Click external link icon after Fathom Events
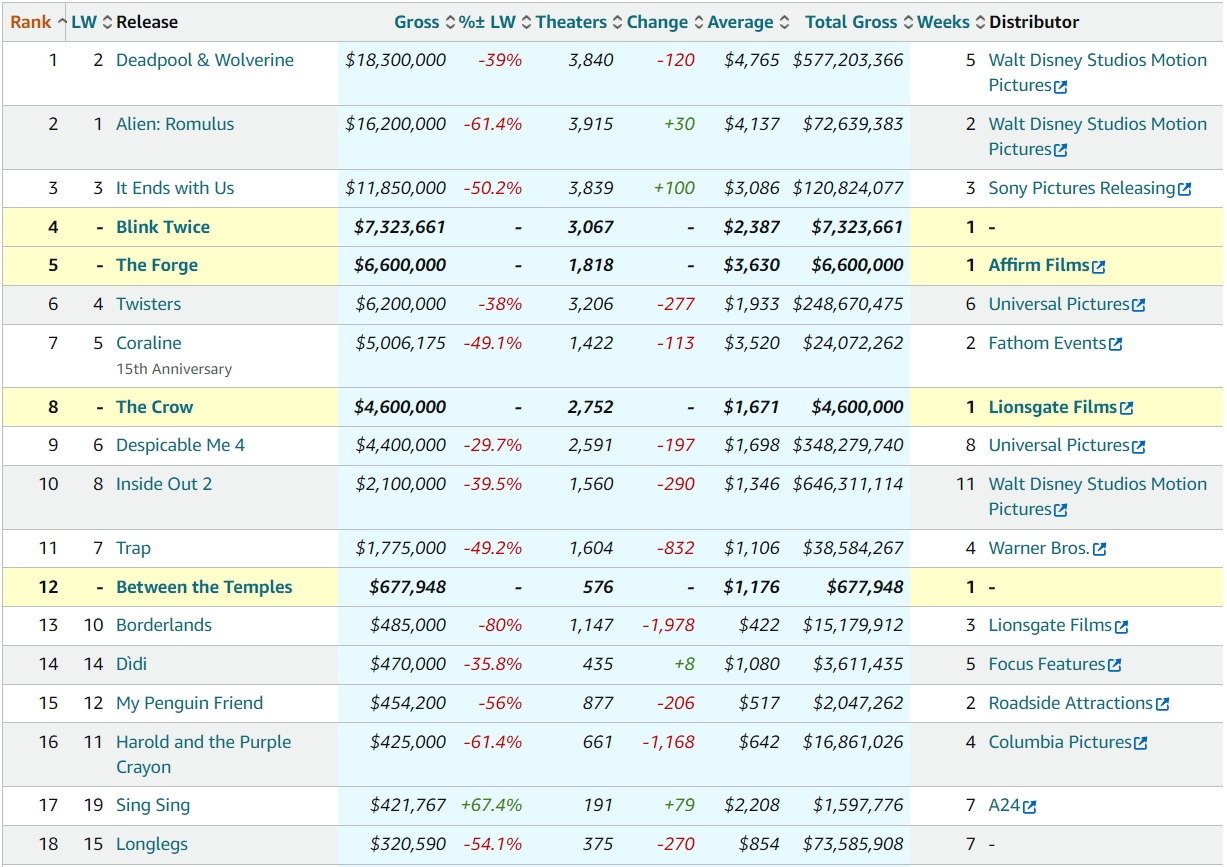The image size is (1227, 867). click(x=1116, y=344)
